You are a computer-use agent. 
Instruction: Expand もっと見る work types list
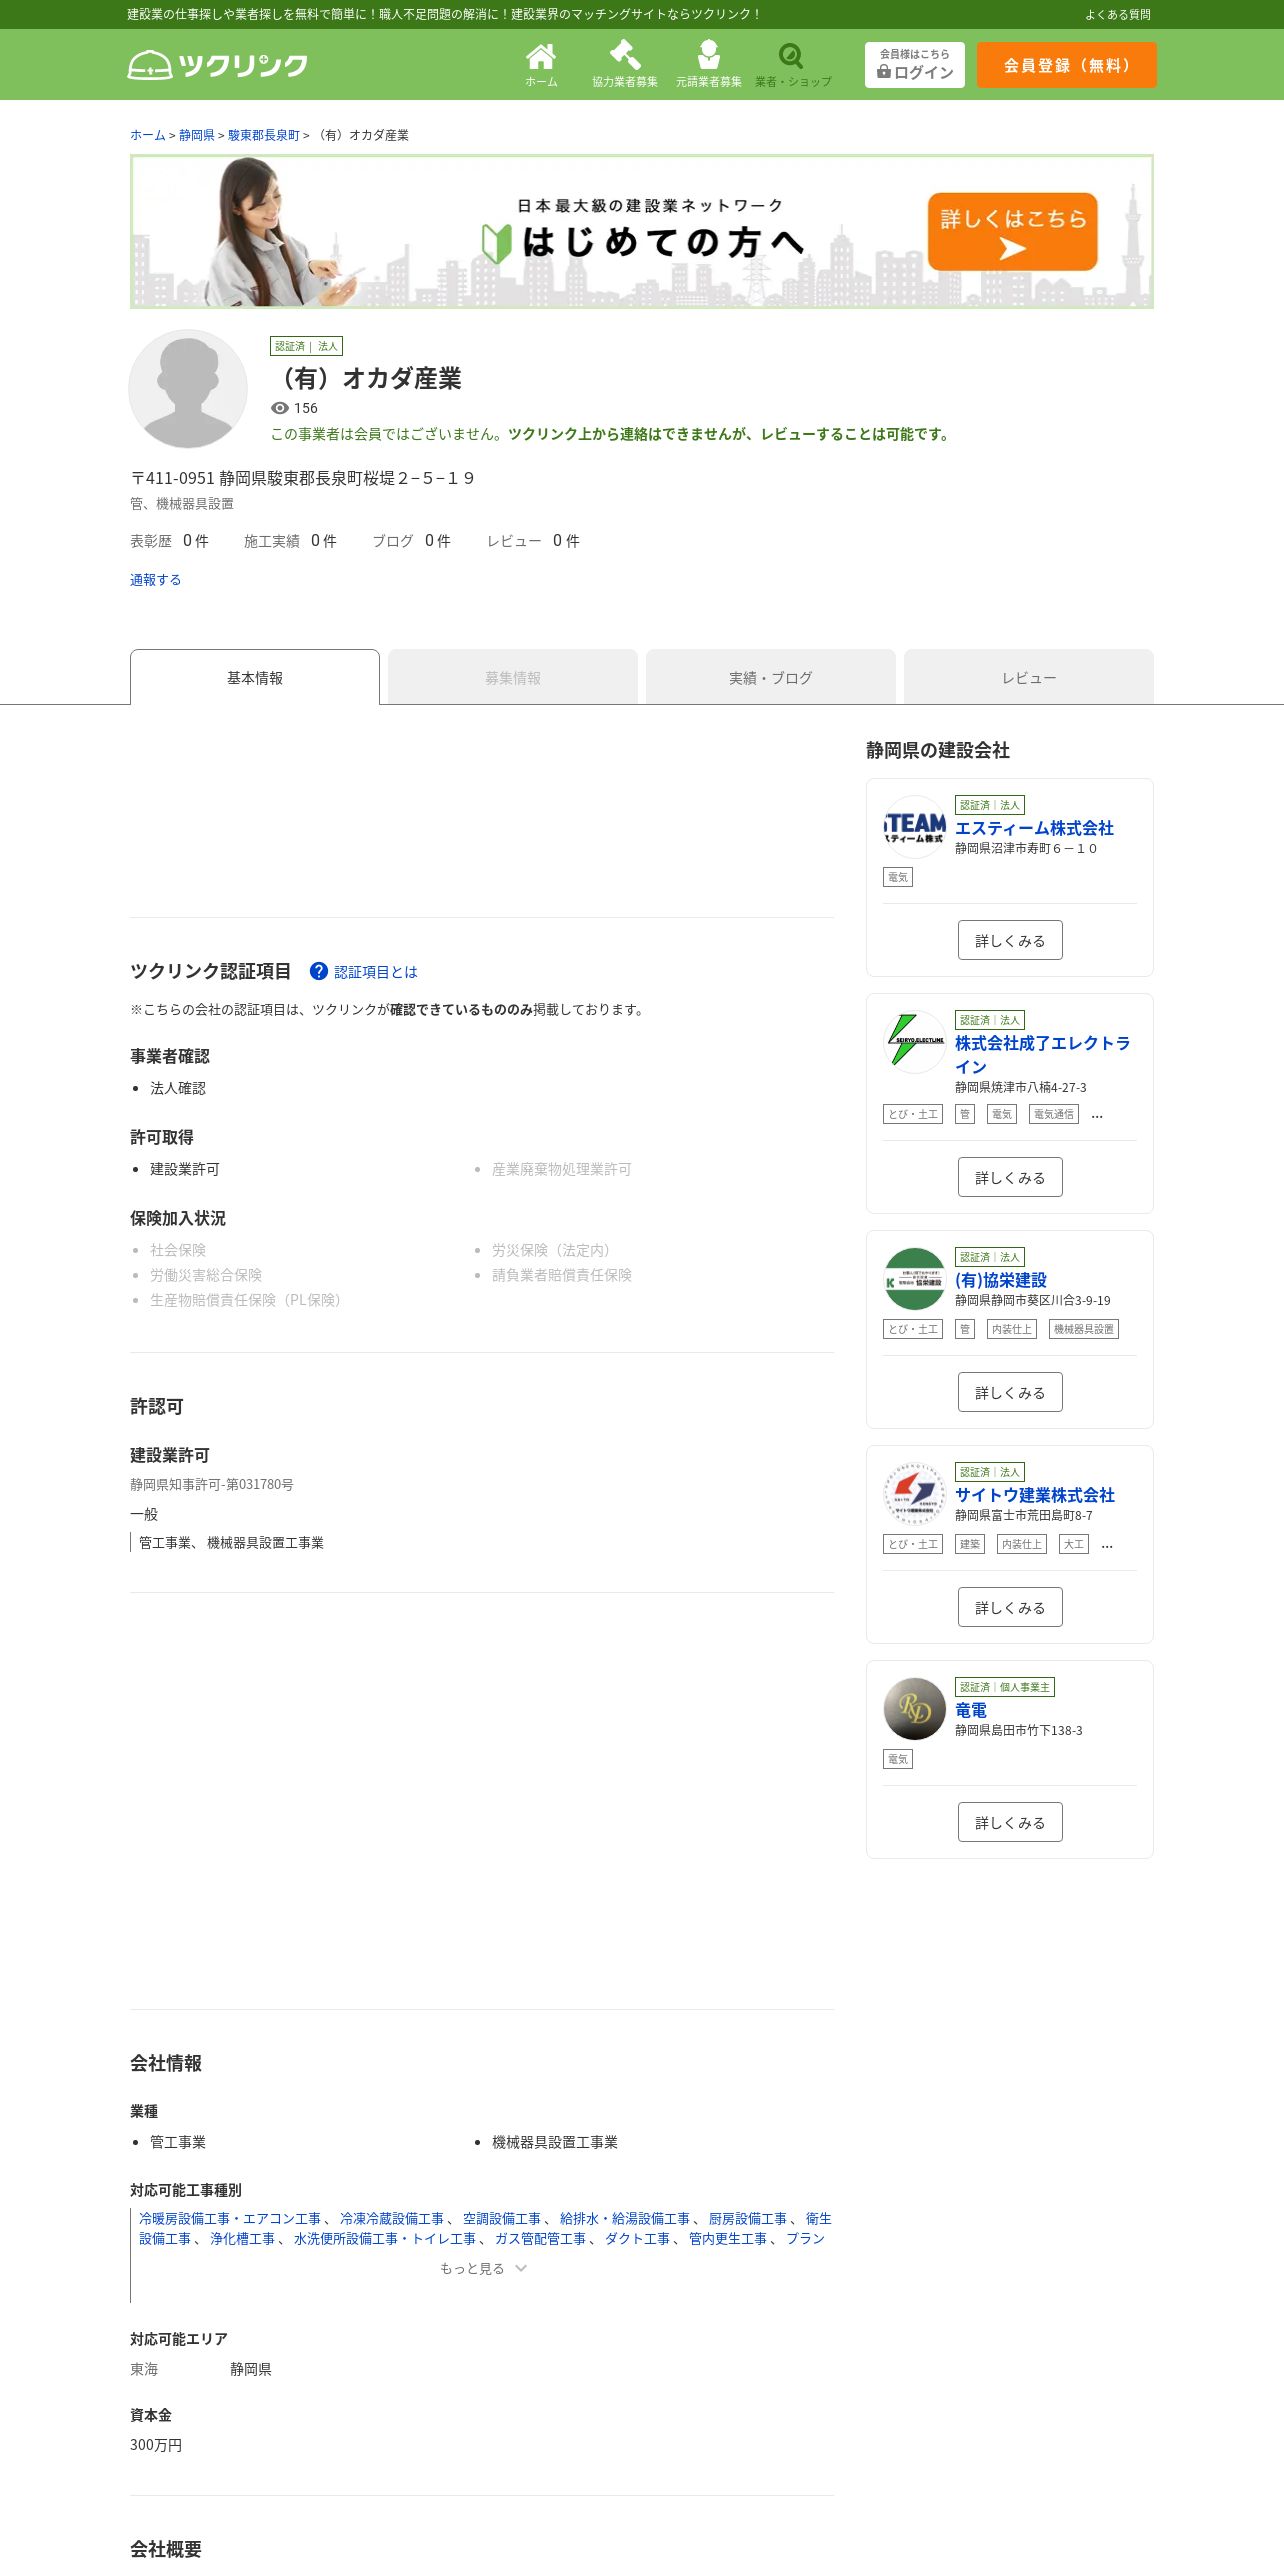[483, 2268]
